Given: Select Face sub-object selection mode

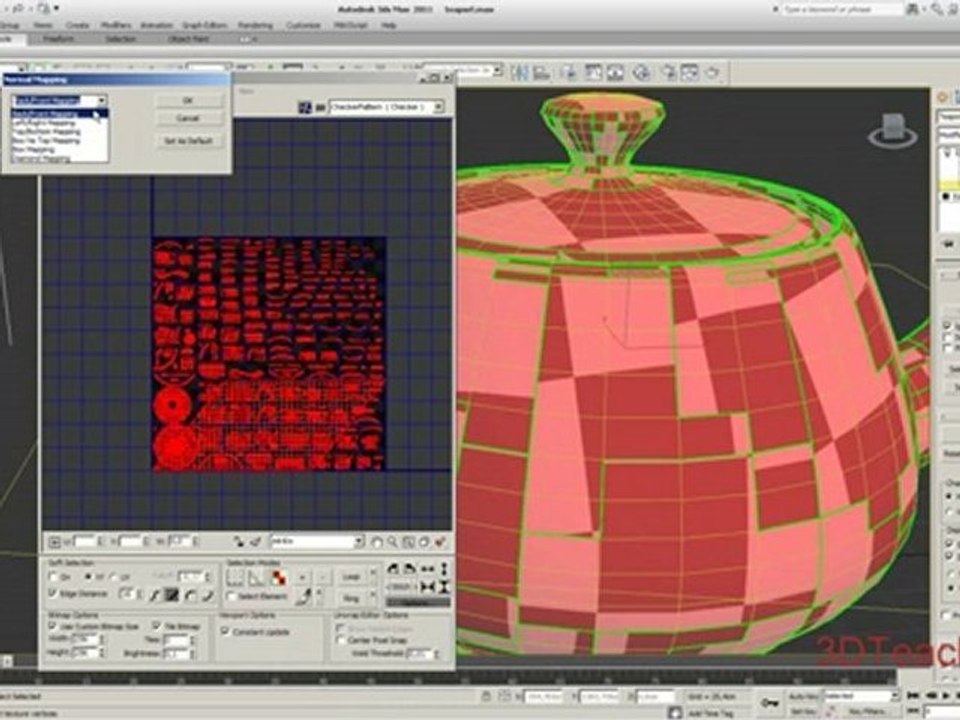Looking at the screenshot, I should (277, 577).
